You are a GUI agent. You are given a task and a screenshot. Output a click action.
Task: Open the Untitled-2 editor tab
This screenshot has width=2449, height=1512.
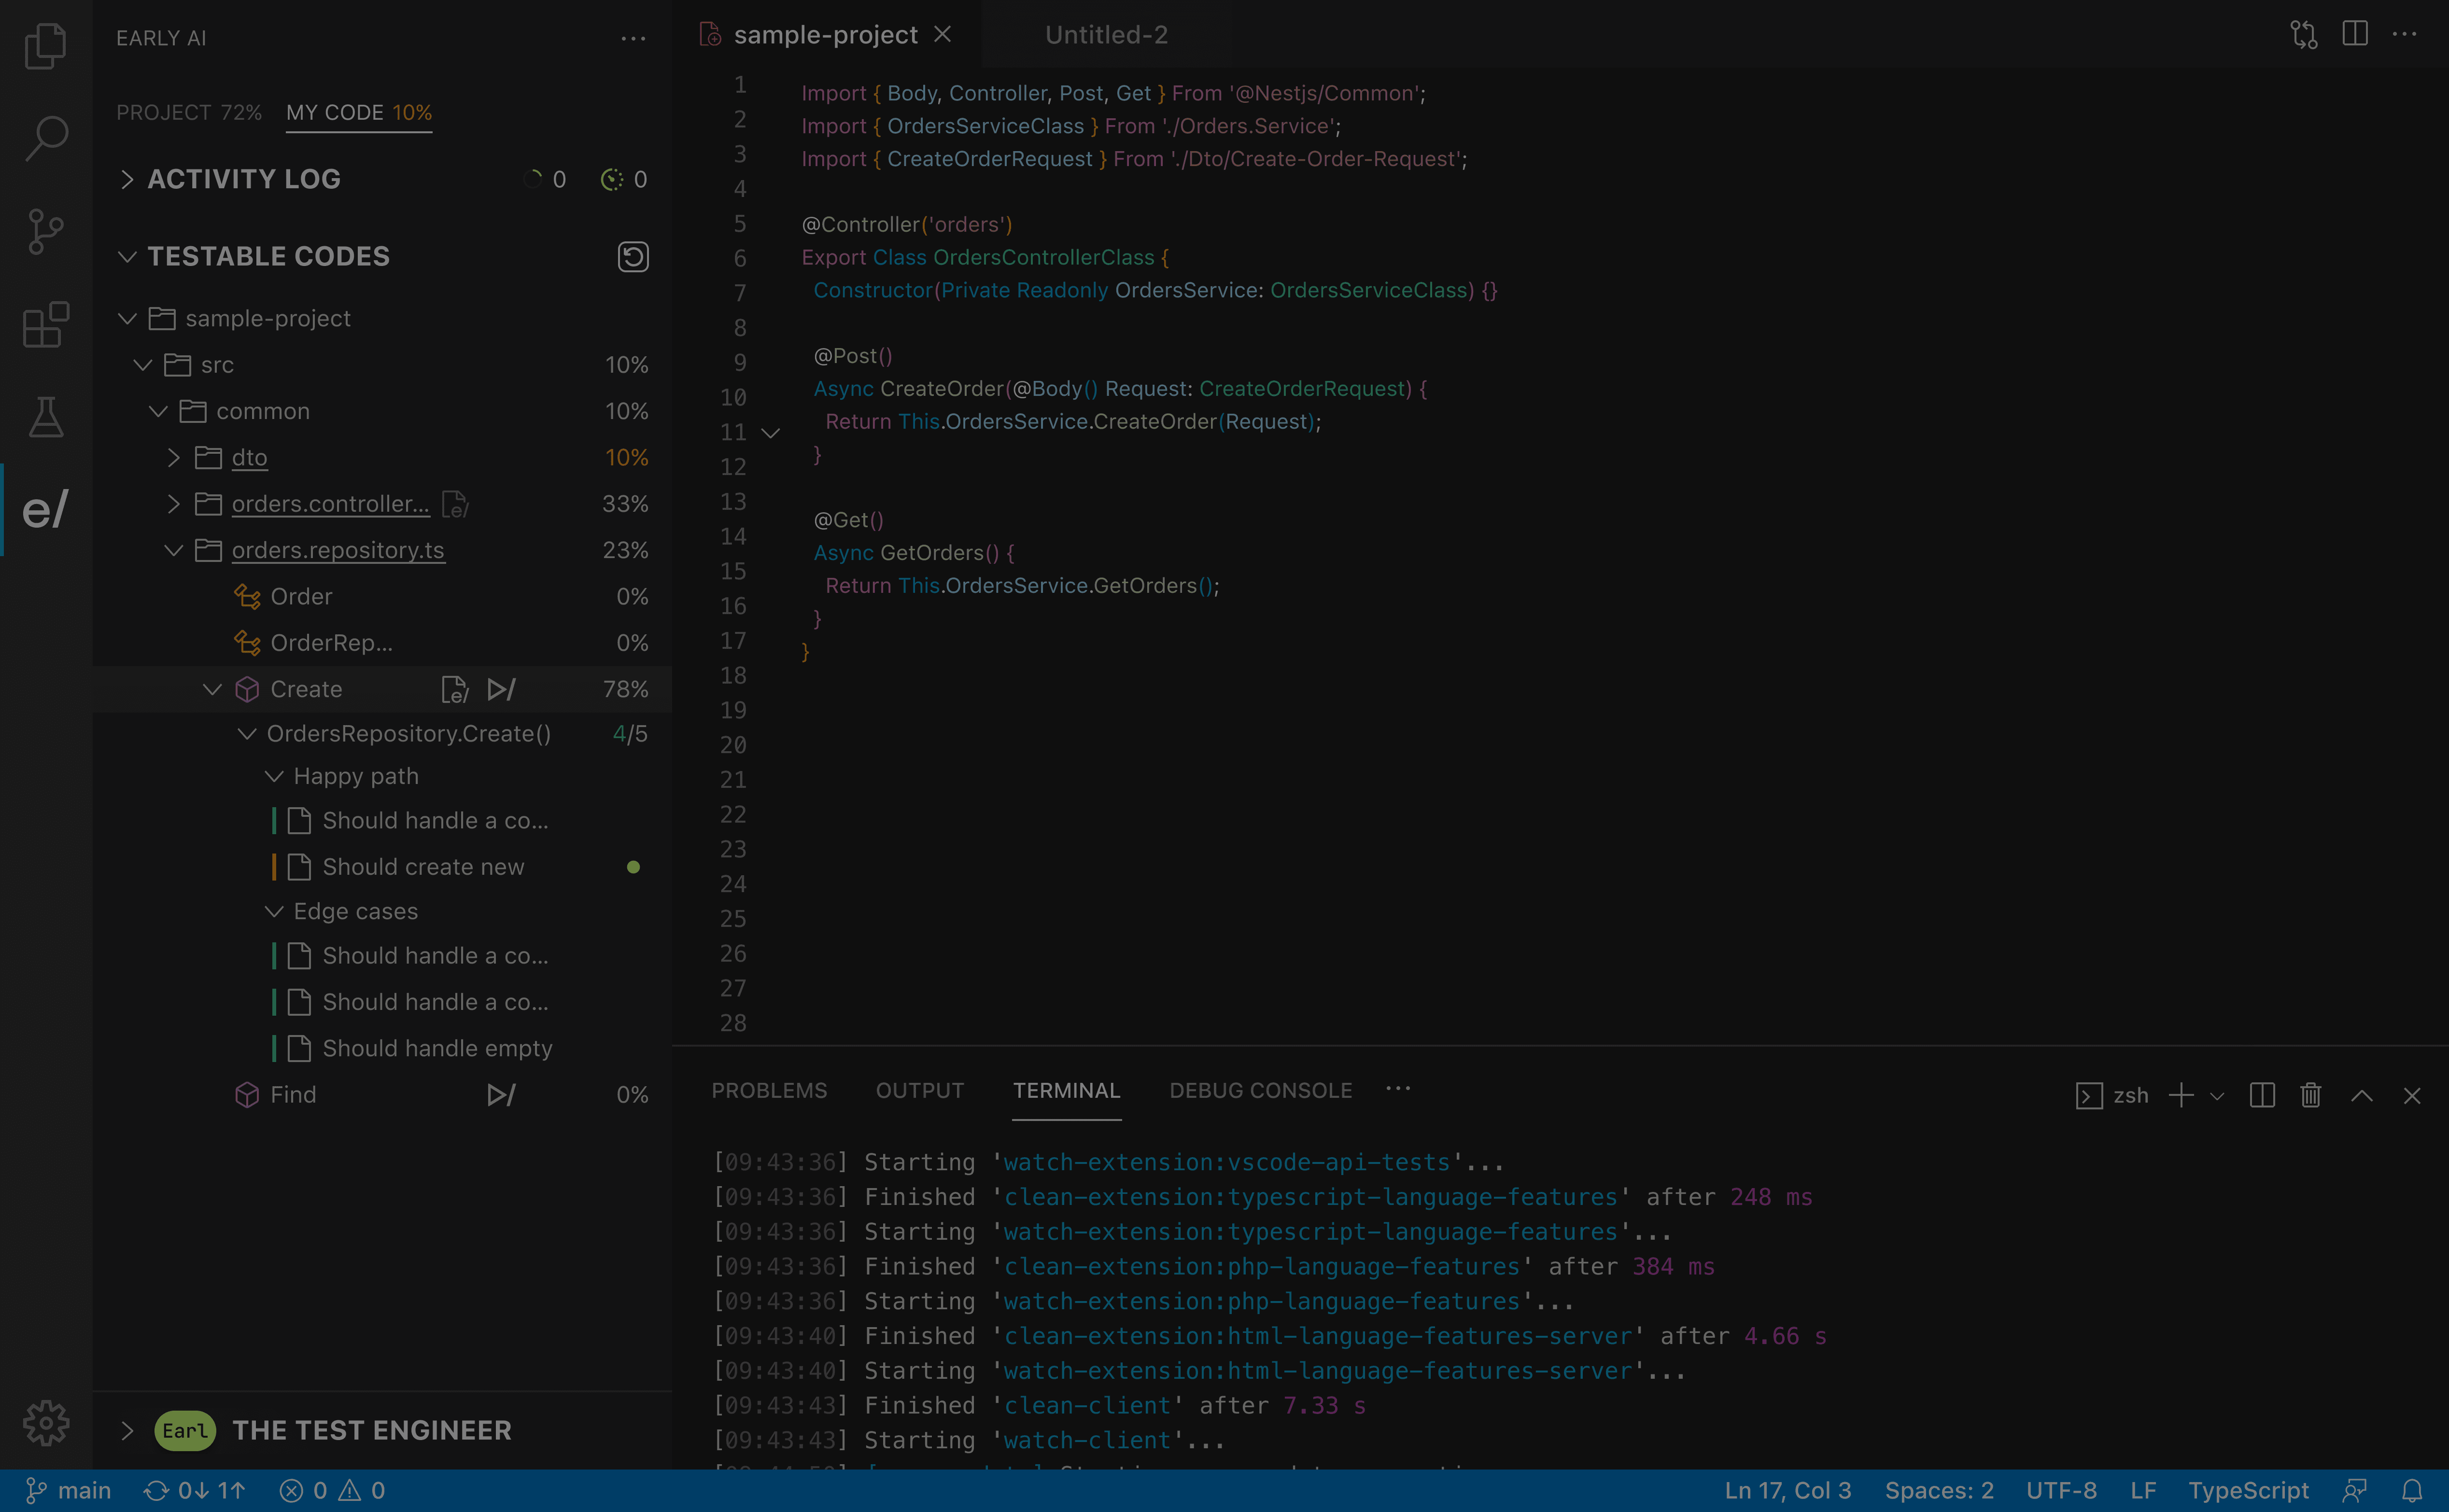1106,35
